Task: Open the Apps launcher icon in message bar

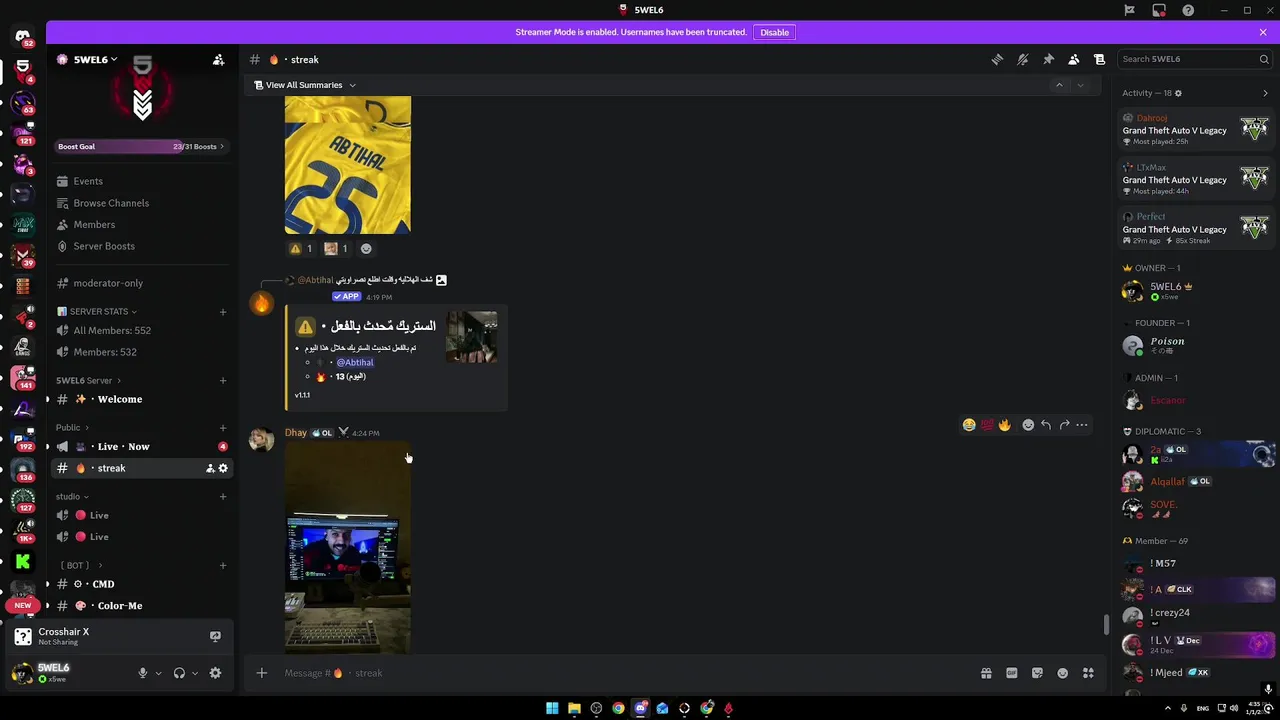Action: 1088,673
